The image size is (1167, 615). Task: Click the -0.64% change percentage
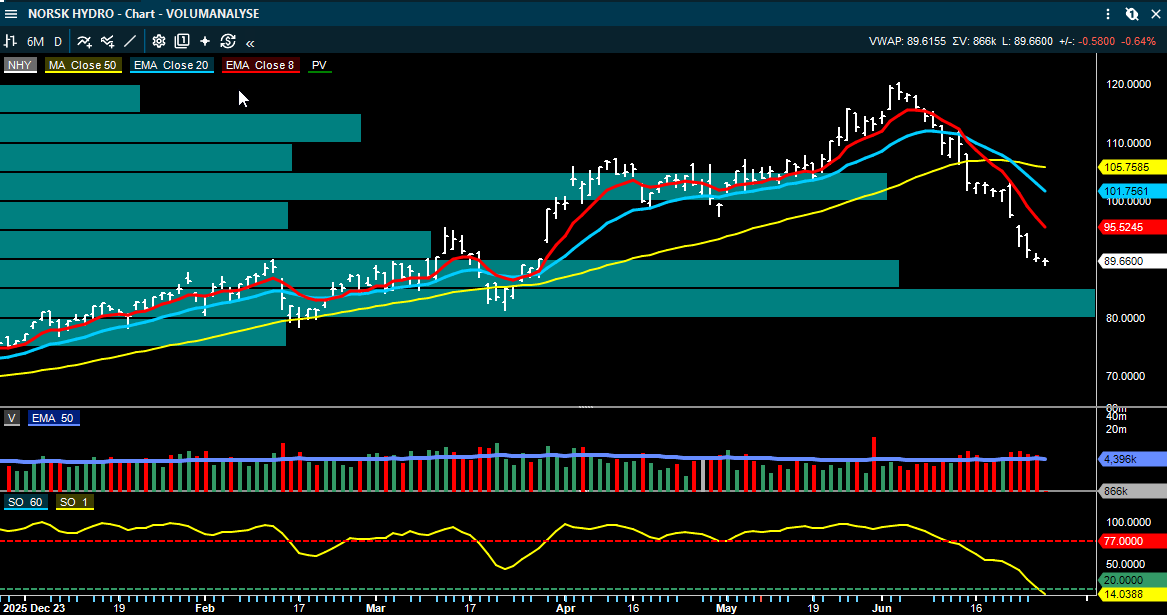pos(1139,42)
